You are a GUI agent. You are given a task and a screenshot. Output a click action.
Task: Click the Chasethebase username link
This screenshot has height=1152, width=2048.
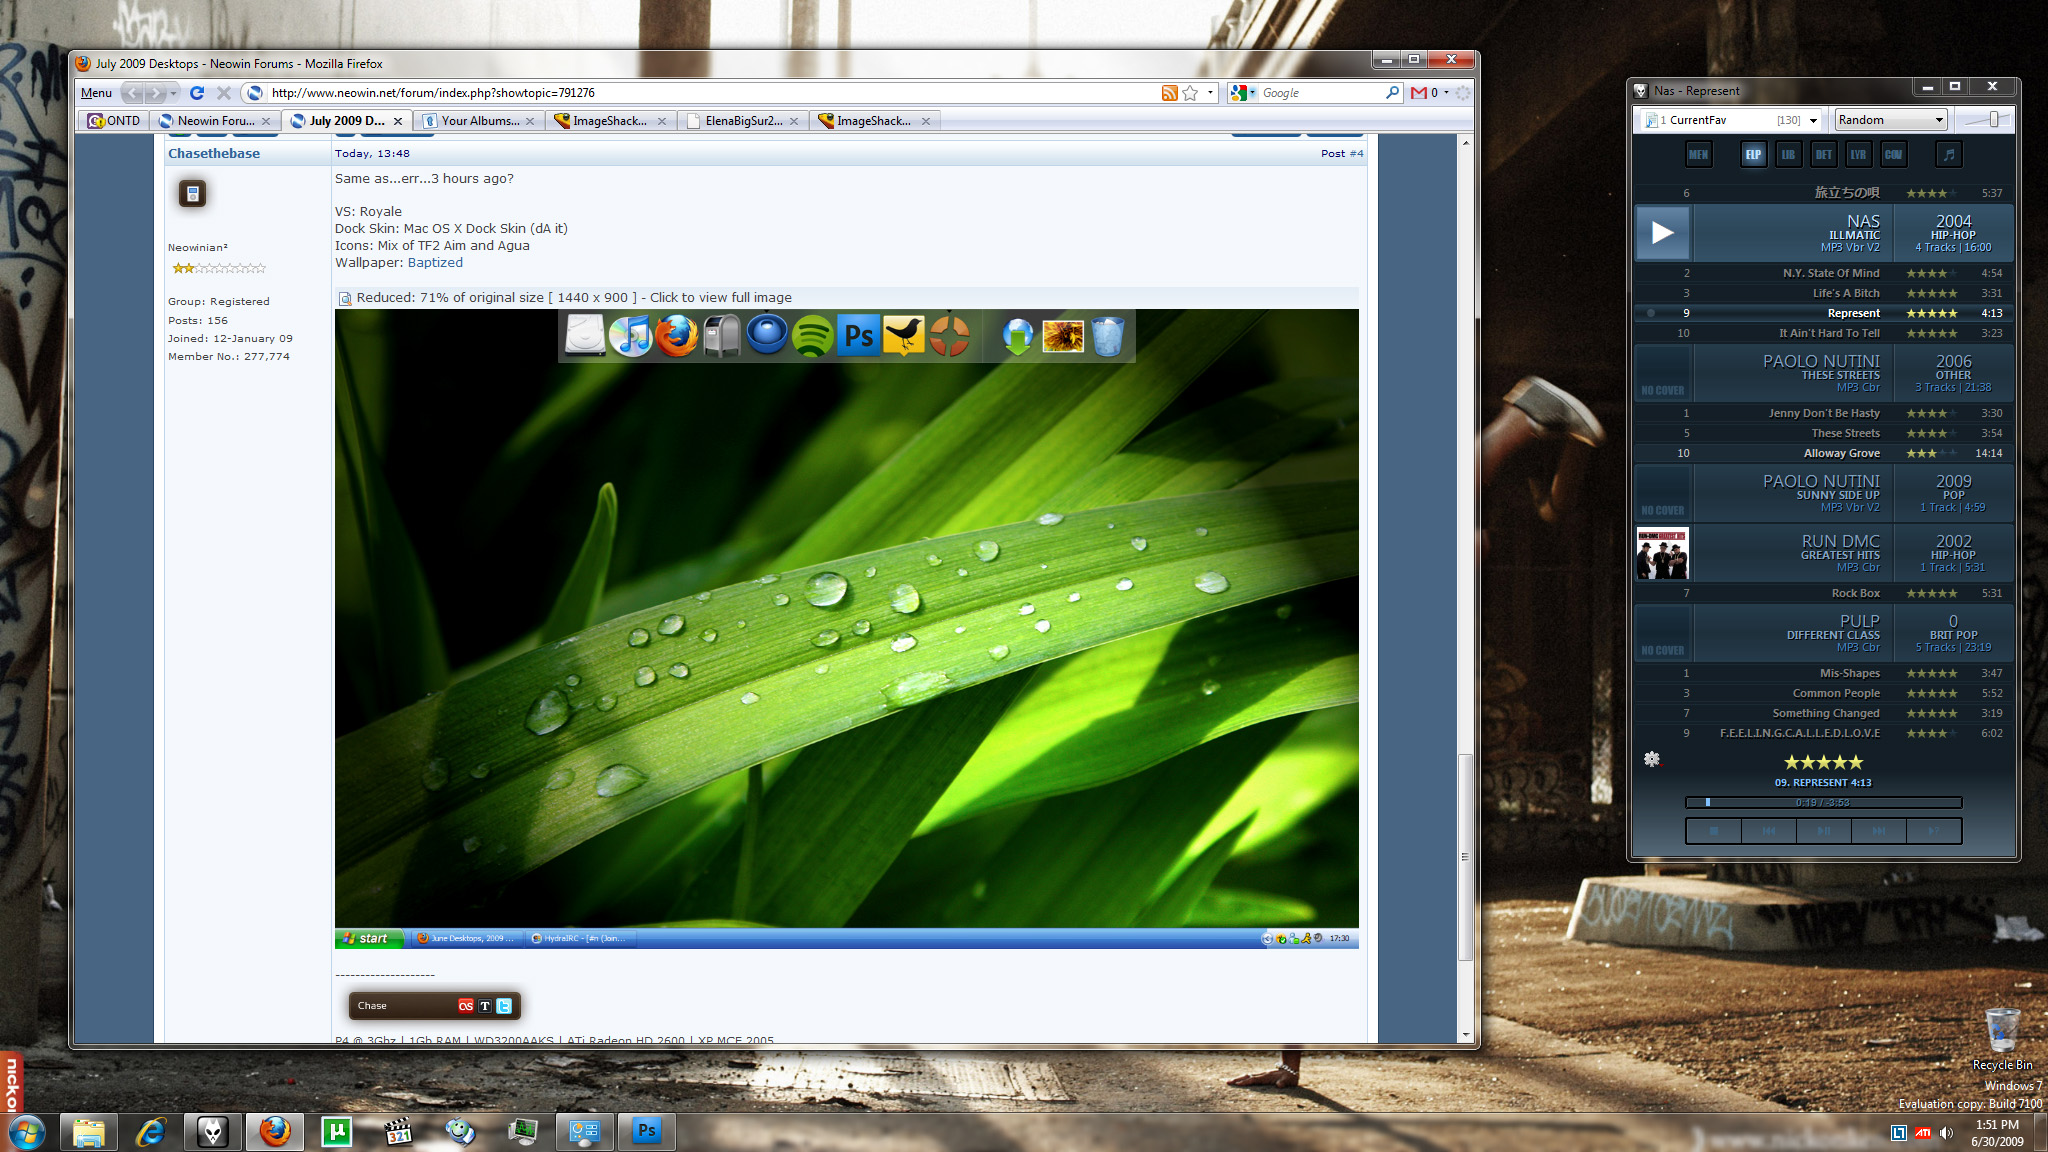(x=214, y=153)
